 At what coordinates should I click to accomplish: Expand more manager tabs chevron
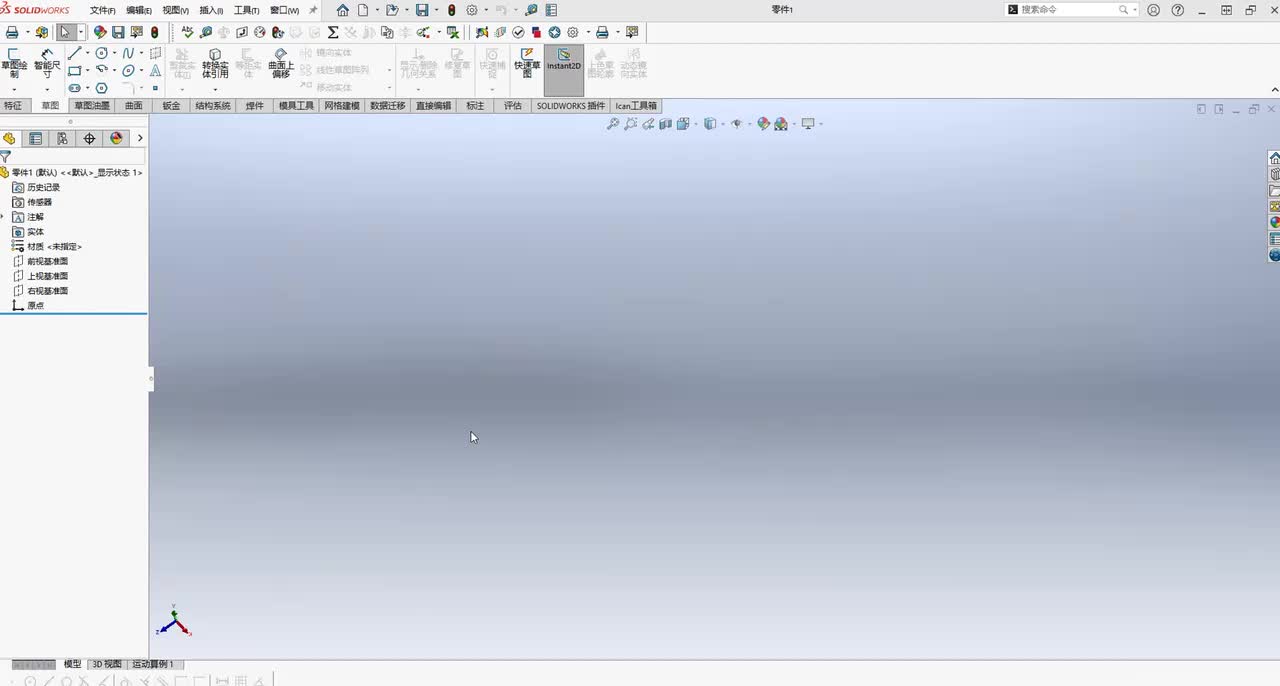(x=140, y=139)
